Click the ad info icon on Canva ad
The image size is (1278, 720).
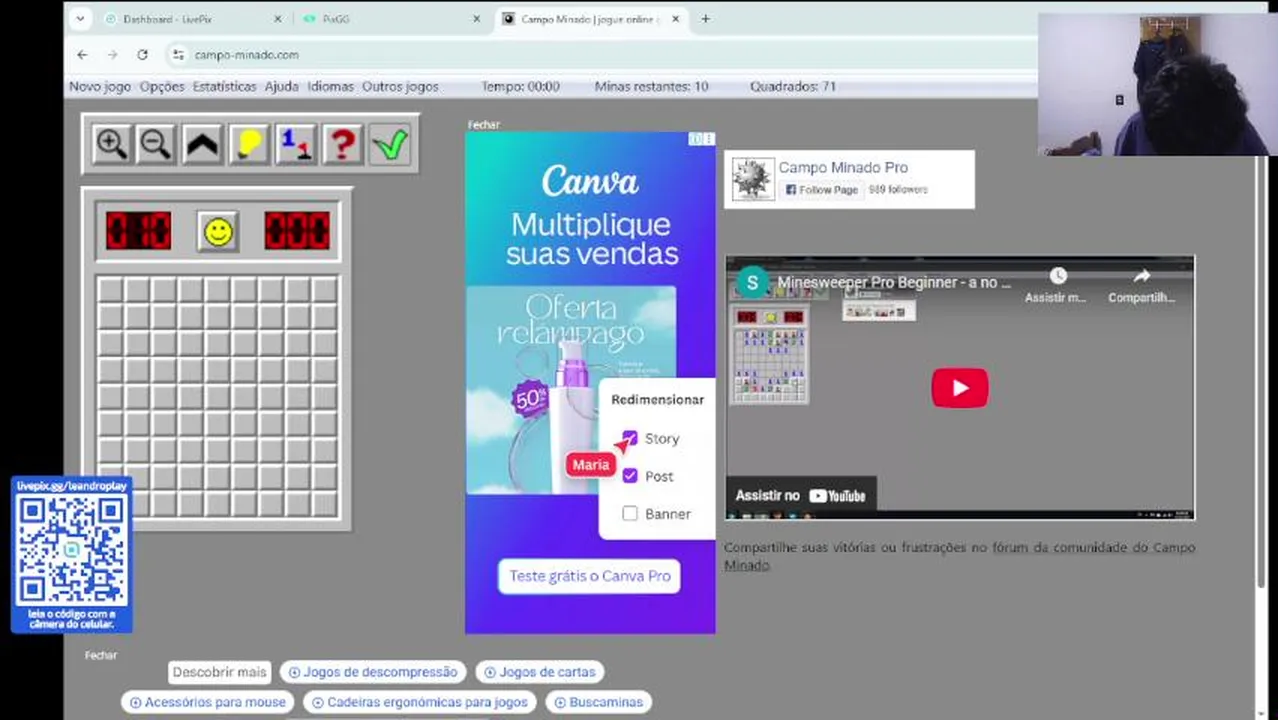[696, 139]
